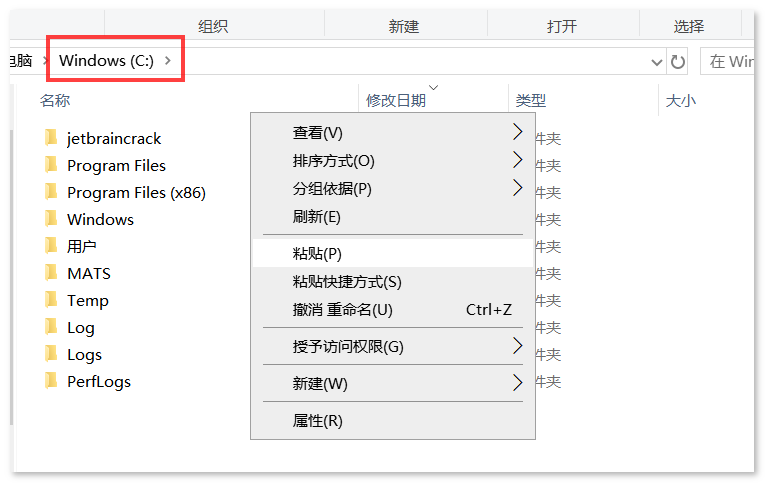Open the 分组依据(P) submenu
This screenshot has width=765, height=483.
point(393,188)
